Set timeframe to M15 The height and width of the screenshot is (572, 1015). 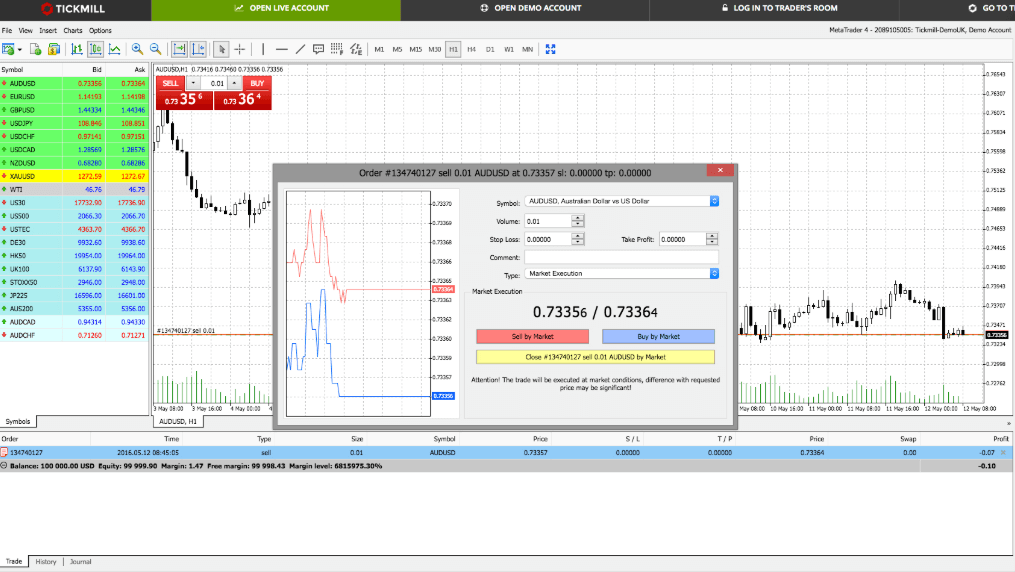pos(416,49)
